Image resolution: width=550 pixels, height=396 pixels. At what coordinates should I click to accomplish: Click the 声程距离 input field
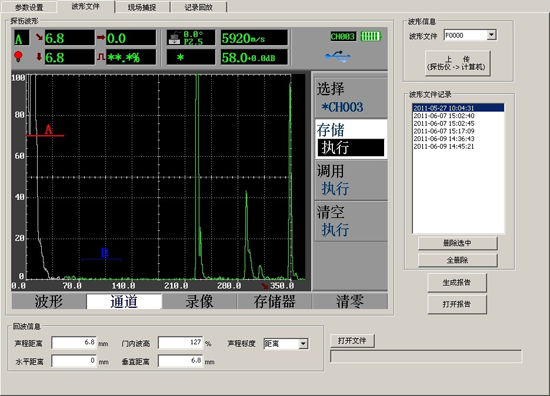click(x=75, y=342)
